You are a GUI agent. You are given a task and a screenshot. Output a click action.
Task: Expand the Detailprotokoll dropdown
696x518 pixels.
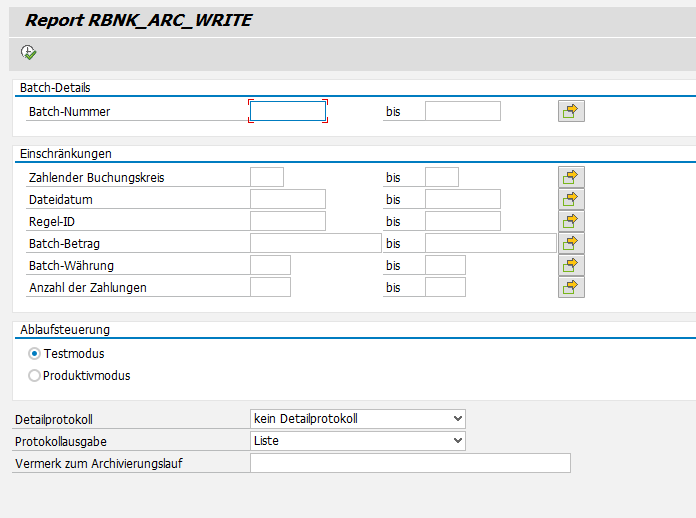point(457,419)
